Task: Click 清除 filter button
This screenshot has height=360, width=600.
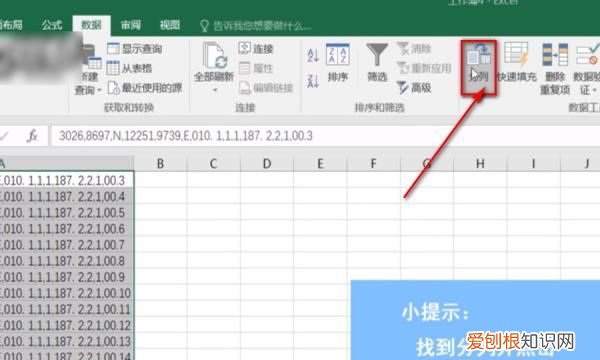Action: tap(414, 49)
